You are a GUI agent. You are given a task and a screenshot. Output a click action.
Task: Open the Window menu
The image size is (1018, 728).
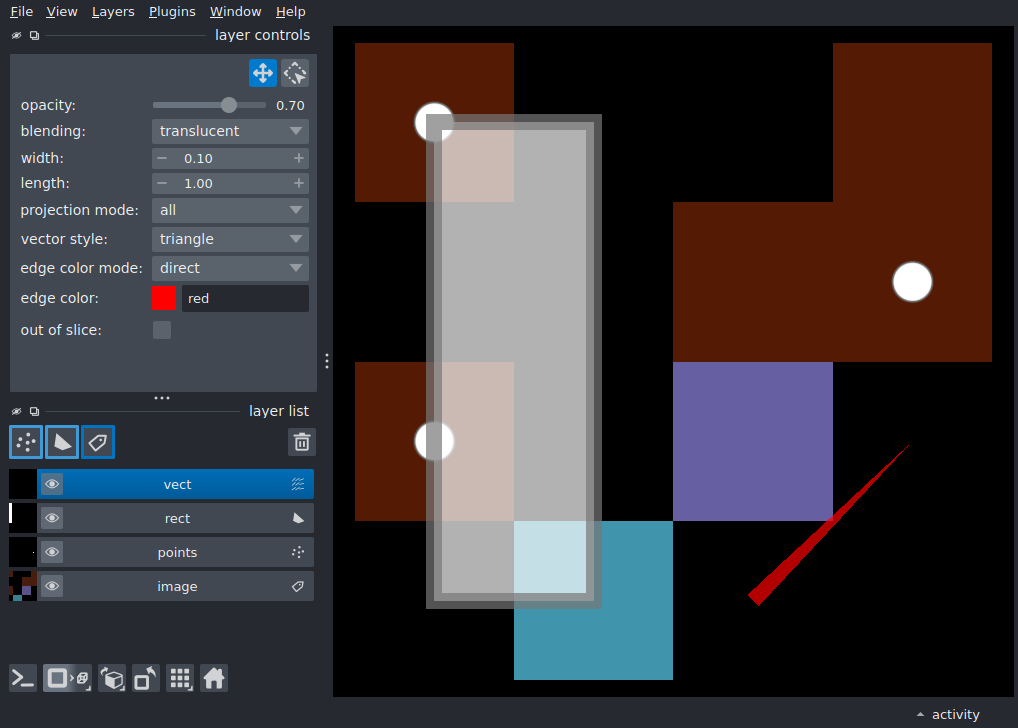[x=235, y=12]
